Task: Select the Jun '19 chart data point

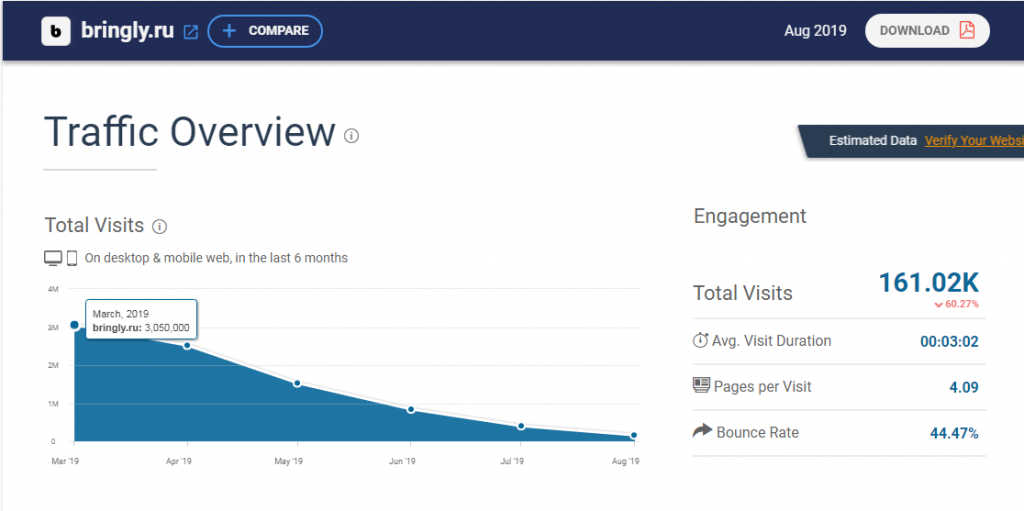Action: [x=410, y=410]
